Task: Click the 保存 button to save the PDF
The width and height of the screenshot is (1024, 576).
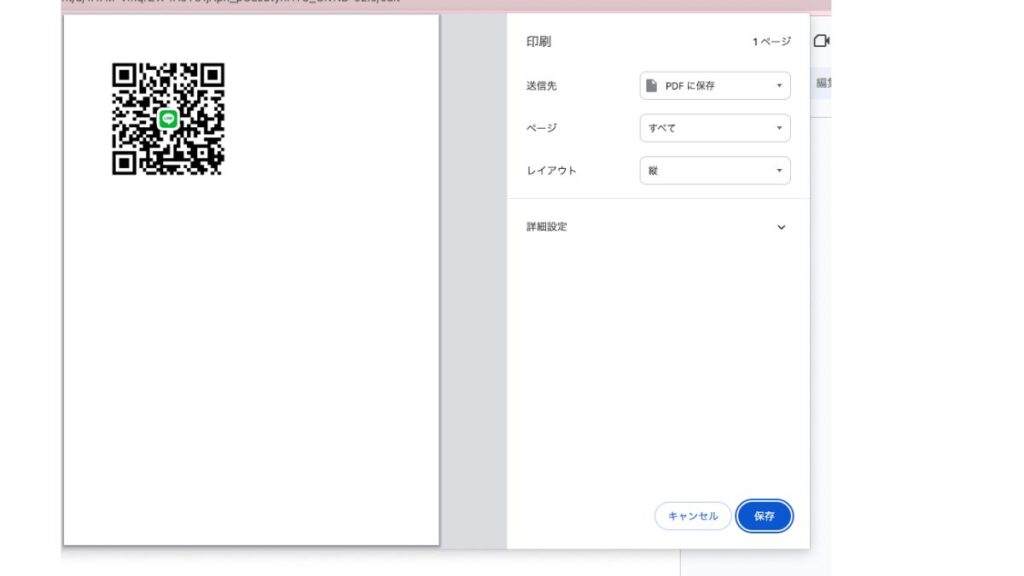Action: pyautogui.click(x=763, y=516)
